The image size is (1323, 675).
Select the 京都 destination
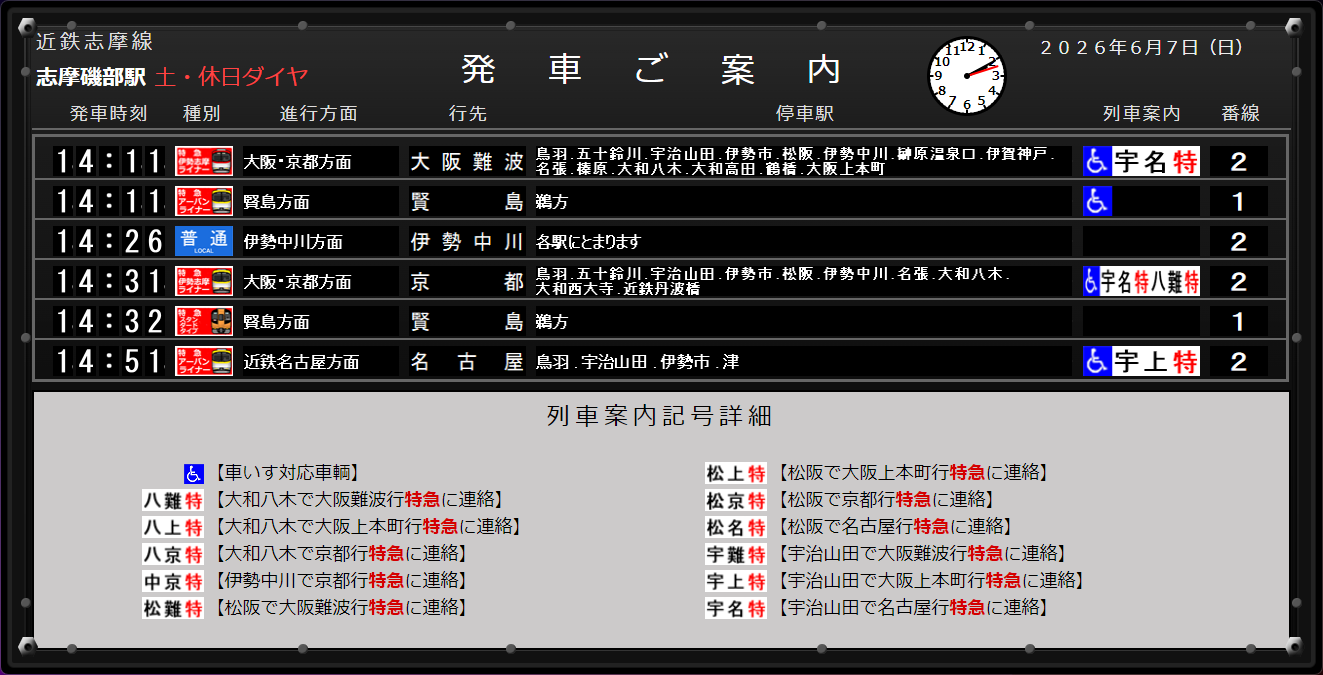point(467,282)
